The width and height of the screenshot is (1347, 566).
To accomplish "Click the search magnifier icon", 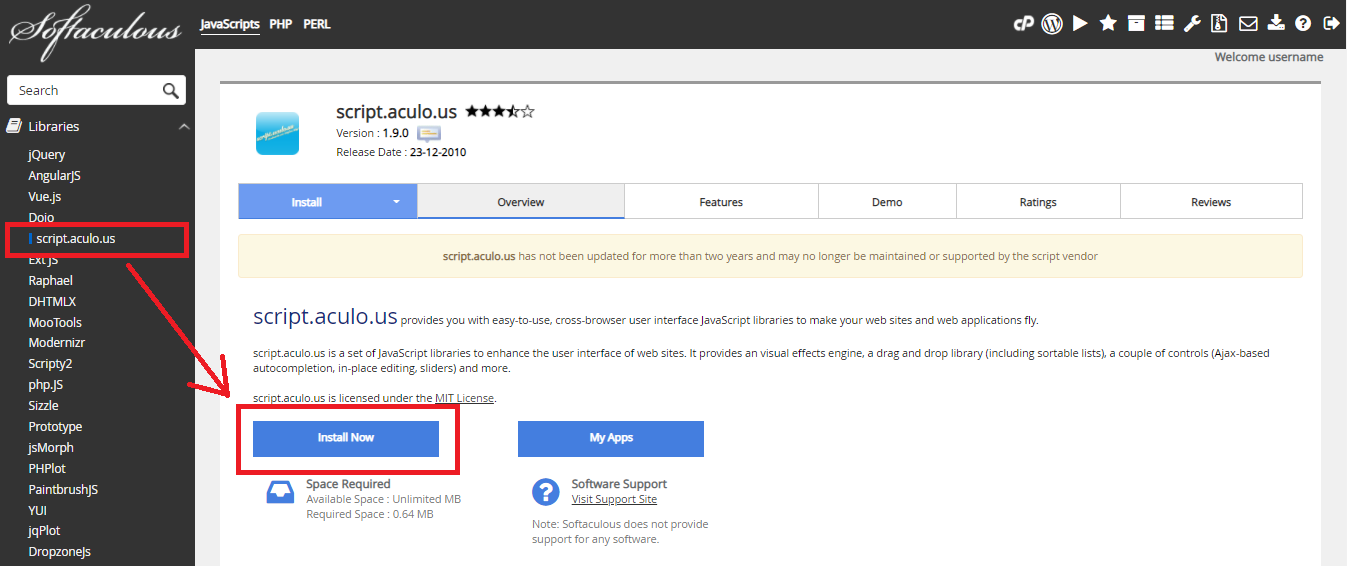I will [171, 91].
